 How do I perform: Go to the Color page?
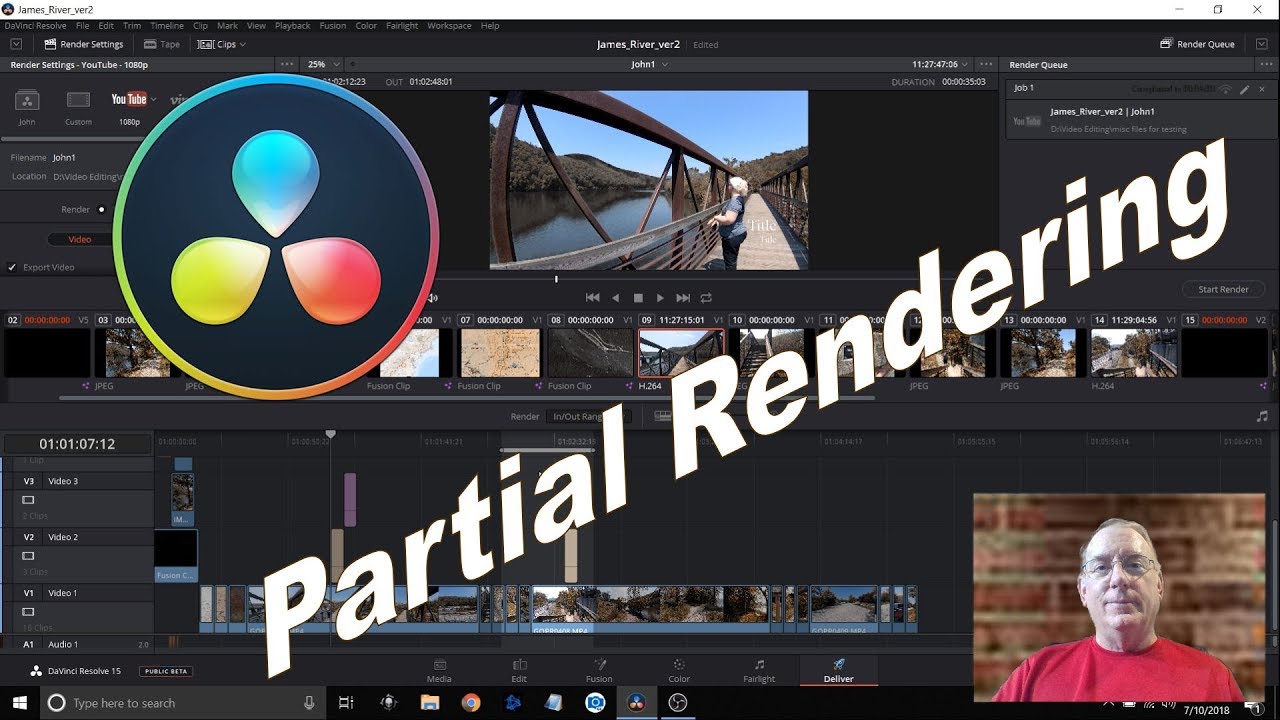[679, 670]
